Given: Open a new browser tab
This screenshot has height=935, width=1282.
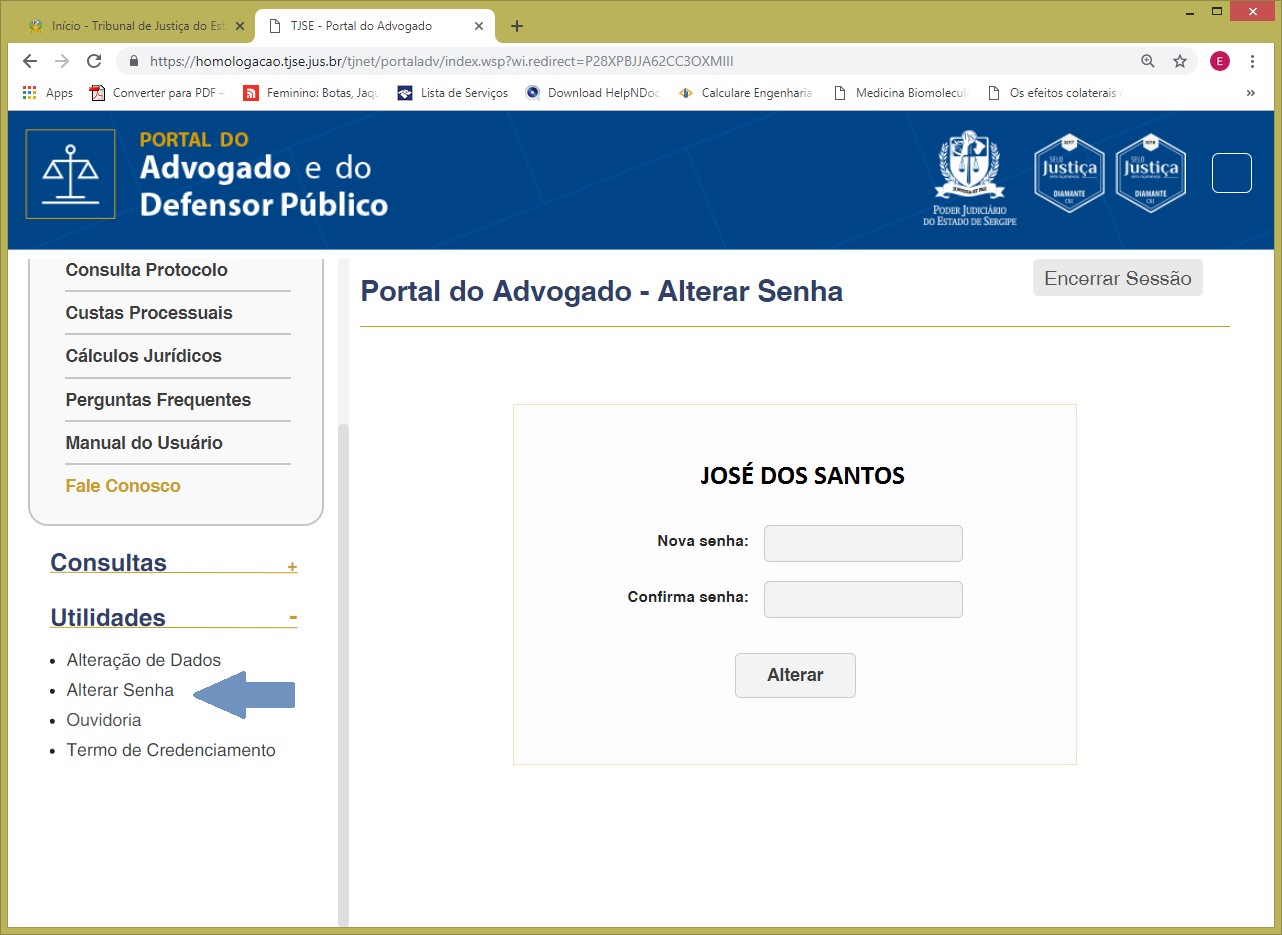Looking at the screenshot, I should pos(517,26).
